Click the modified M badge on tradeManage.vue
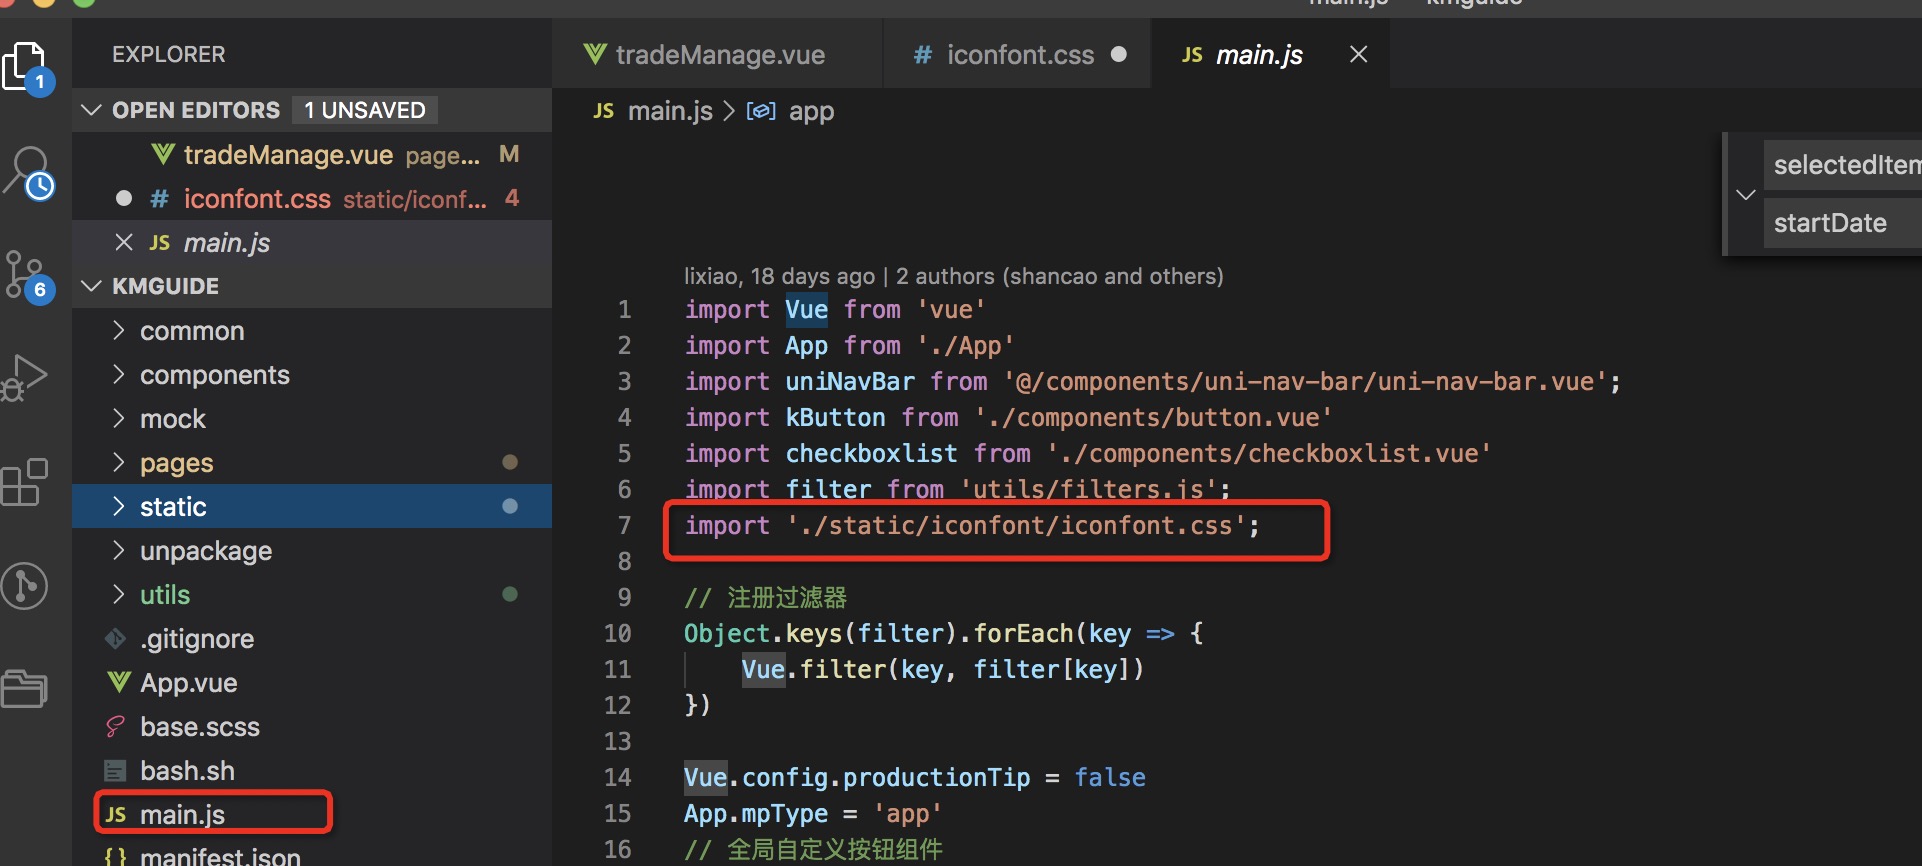The image size is (1922, 866). (x=509, y=154)
